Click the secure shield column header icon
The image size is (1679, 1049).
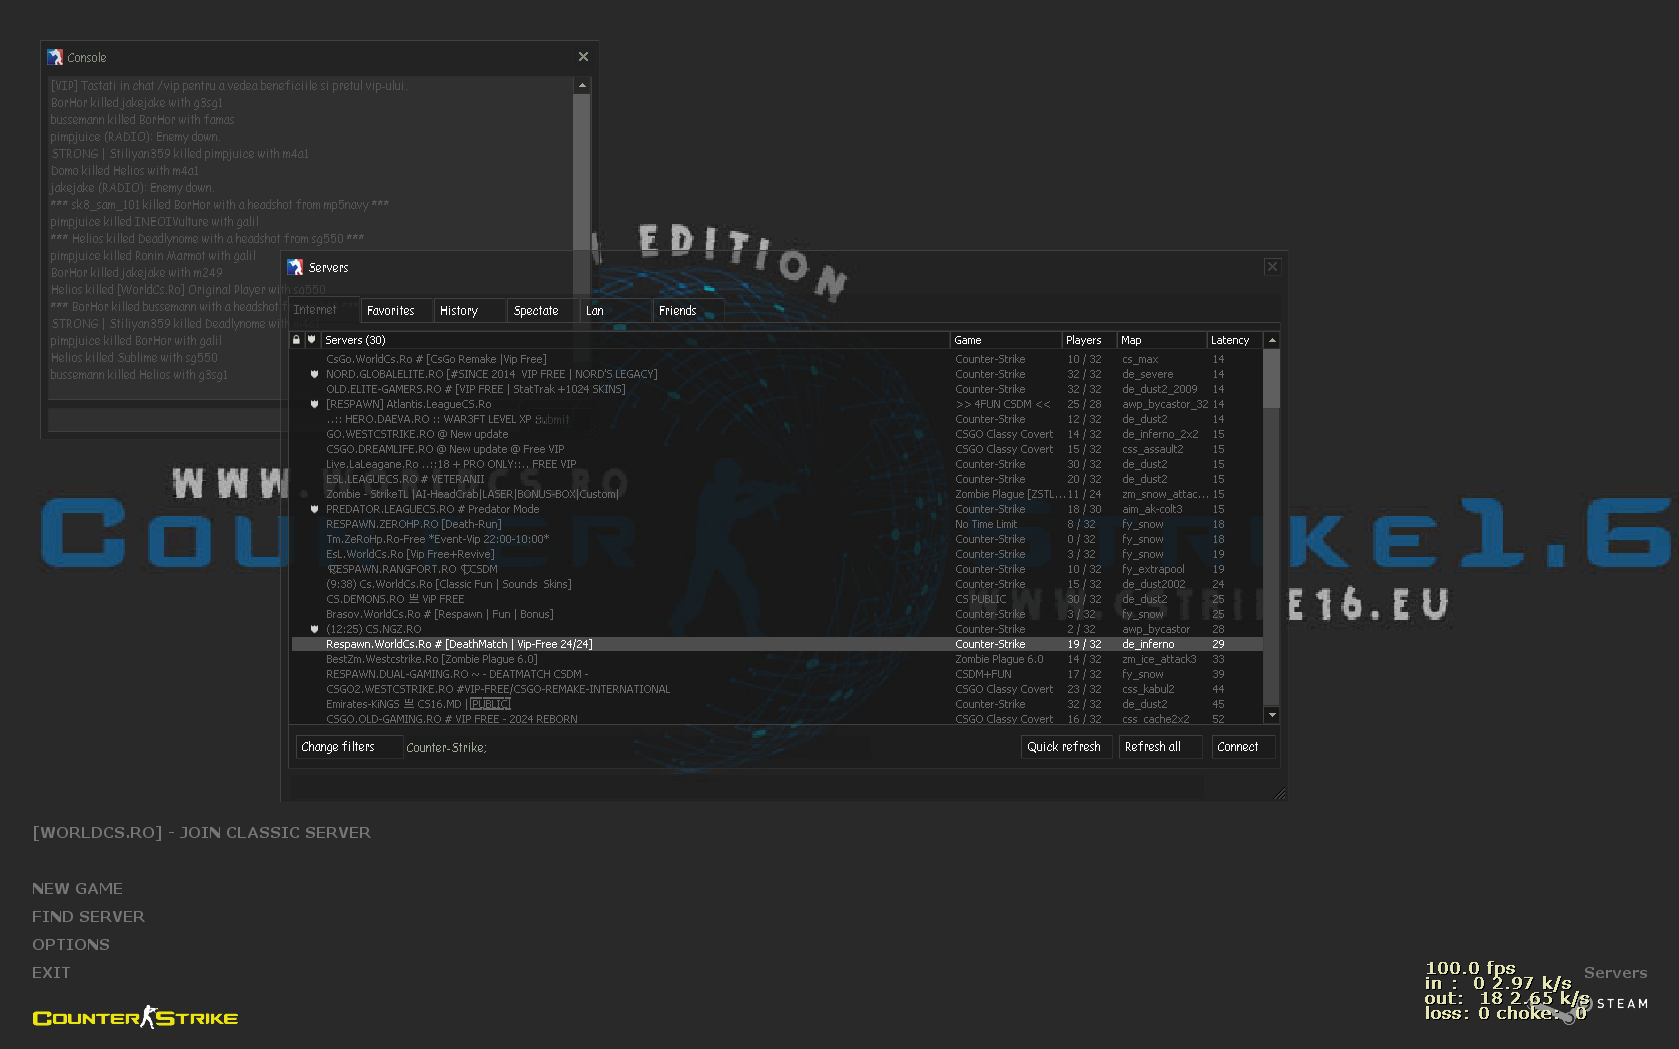pos(311,340)
